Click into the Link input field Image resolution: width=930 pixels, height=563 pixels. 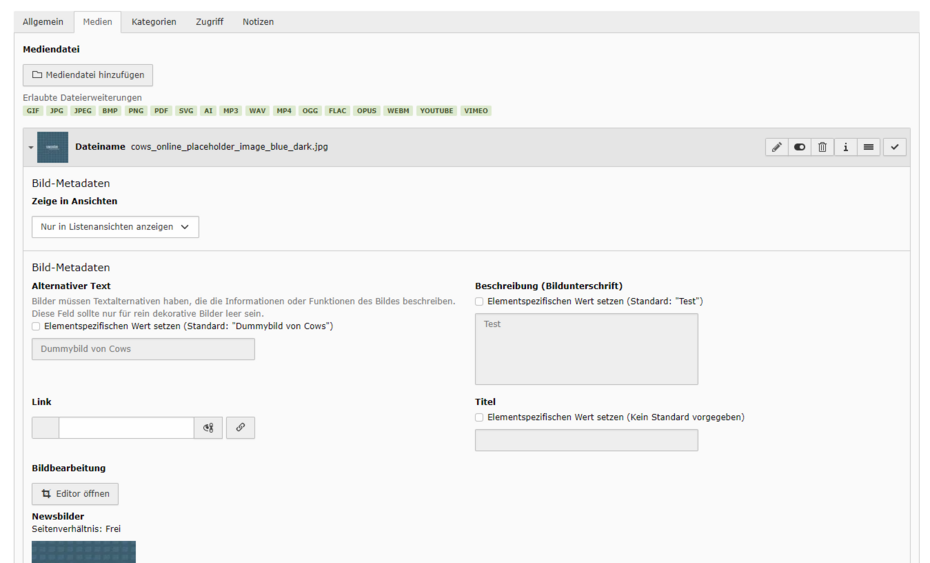coord(126,428)
